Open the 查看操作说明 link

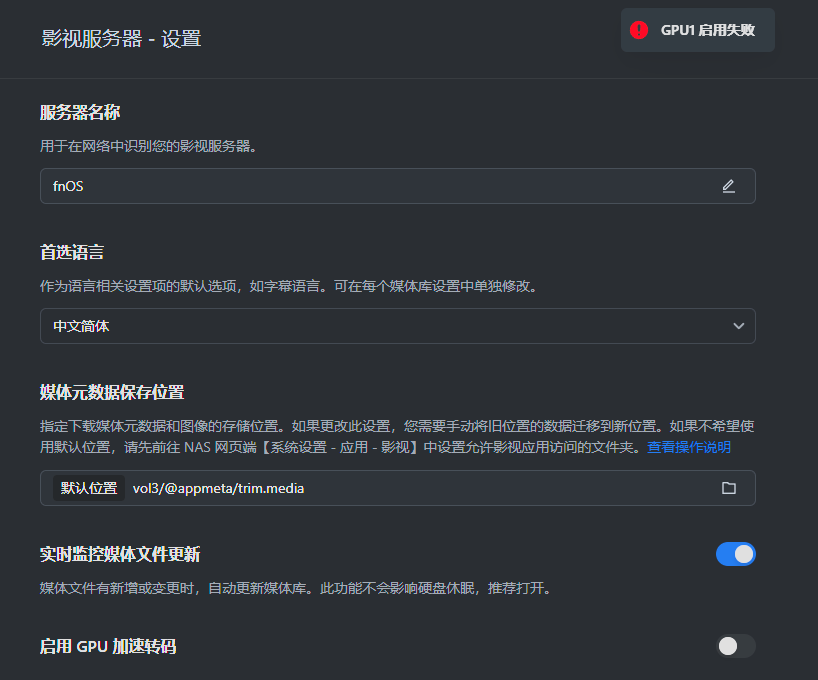click(689, 447)
